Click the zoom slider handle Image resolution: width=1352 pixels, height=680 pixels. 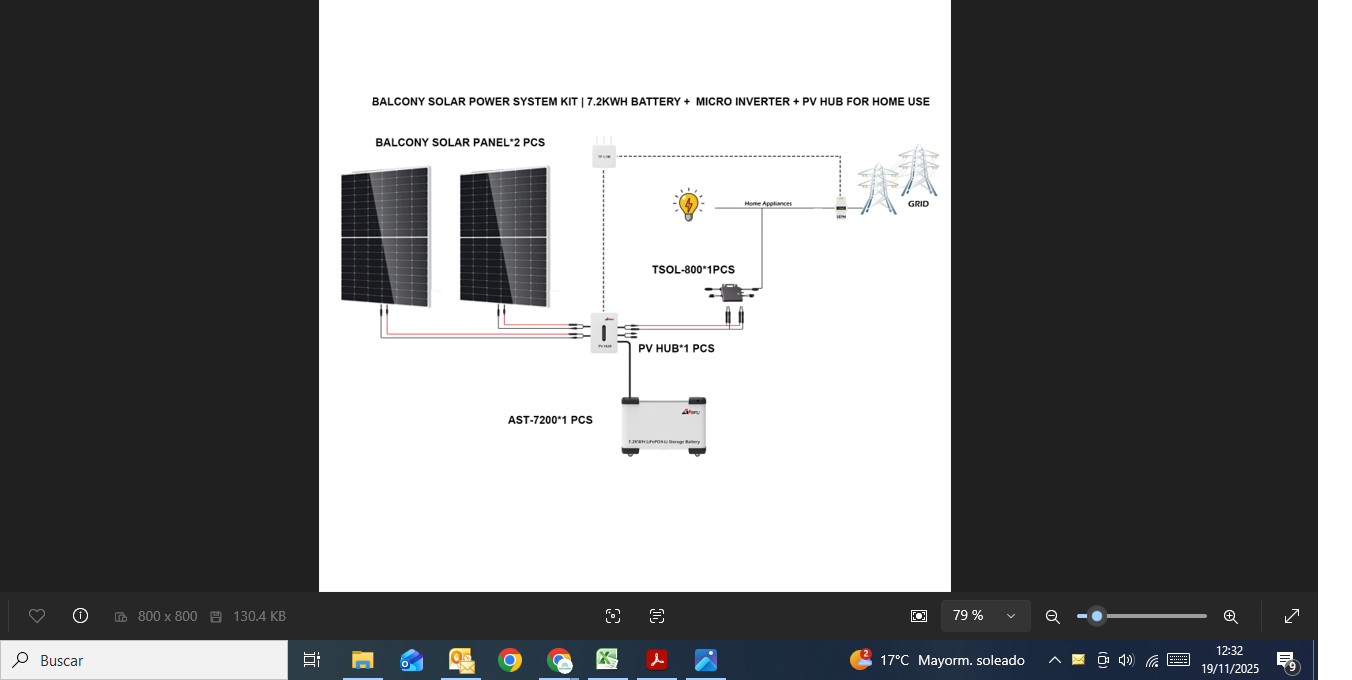[x=1097, y=616]
